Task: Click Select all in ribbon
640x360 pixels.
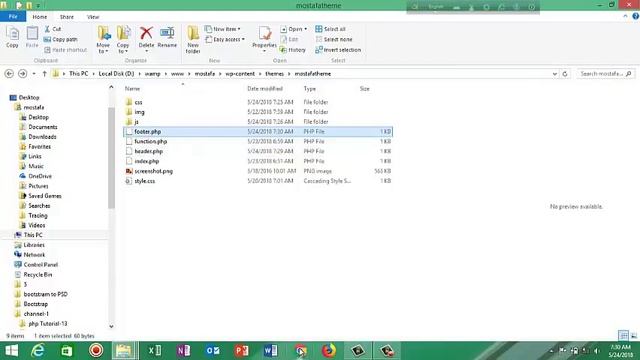Action: [x=330, y=29]
